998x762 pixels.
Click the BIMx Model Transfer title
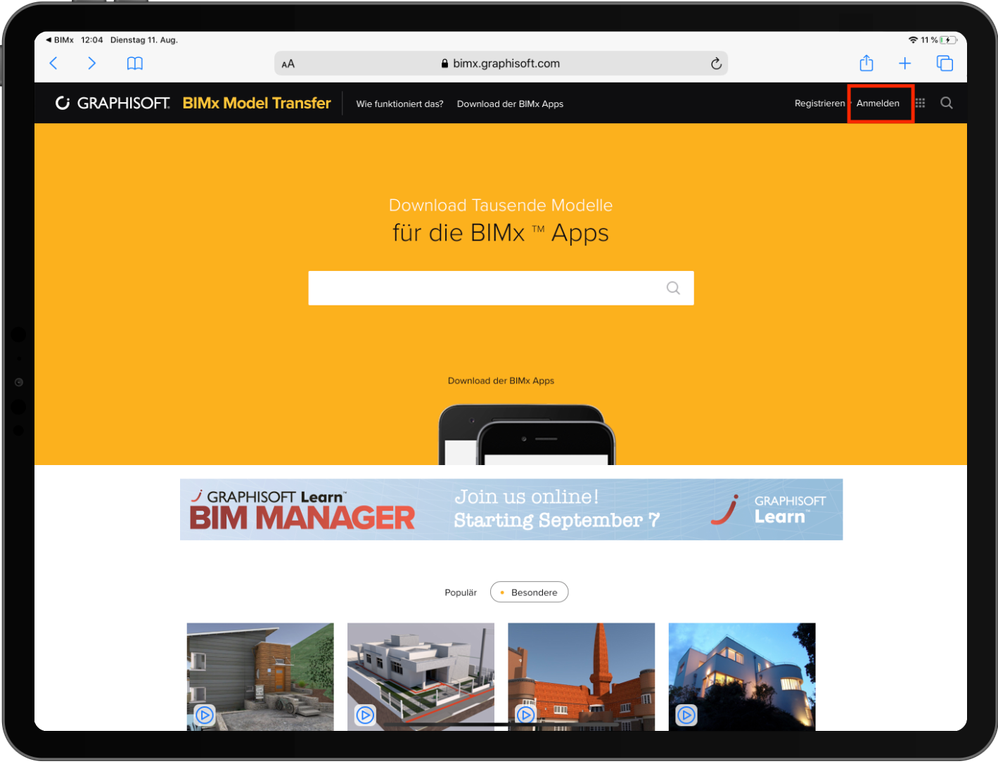coord(257,103)
